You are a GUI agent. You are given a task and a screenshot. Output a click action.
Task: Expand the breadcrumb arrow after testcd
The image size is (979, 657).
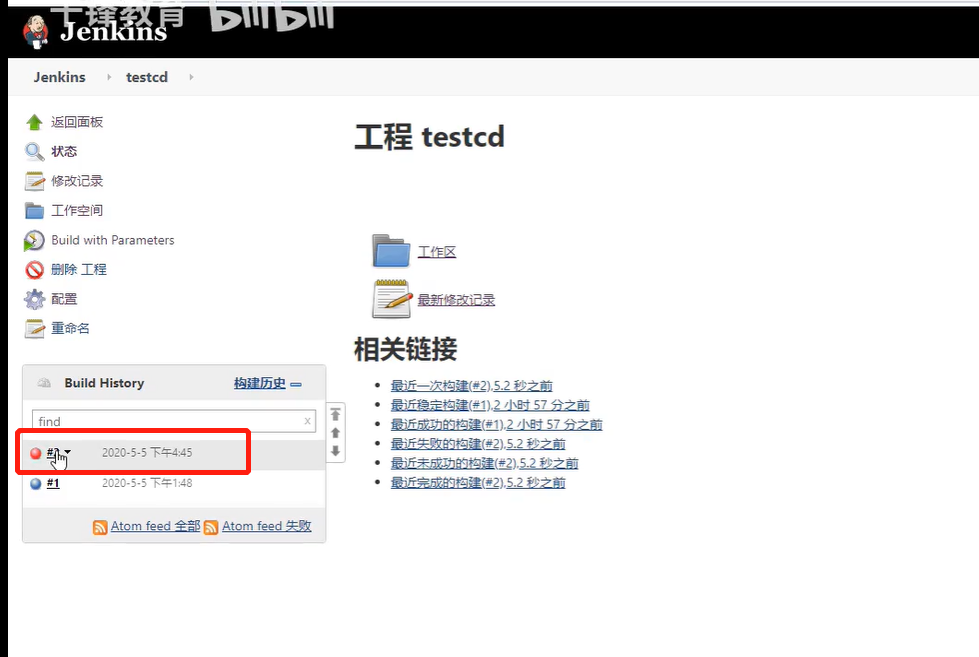click(x=191, y=77)
